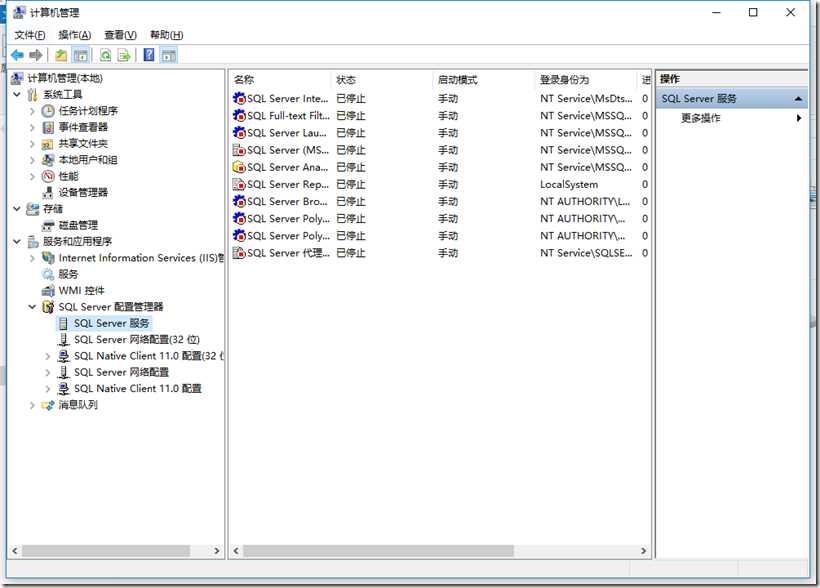Viewport: 820px width, 588px height.
Task: Click the Export list toolbar icon
Action: coord(124,55)
